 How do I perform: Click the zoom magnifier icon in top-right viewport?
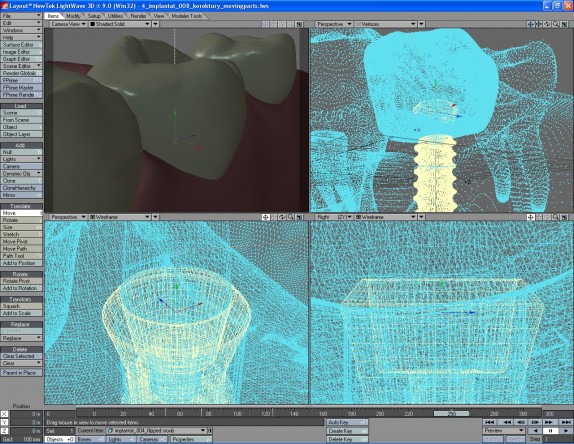click(x=556, y=24)
